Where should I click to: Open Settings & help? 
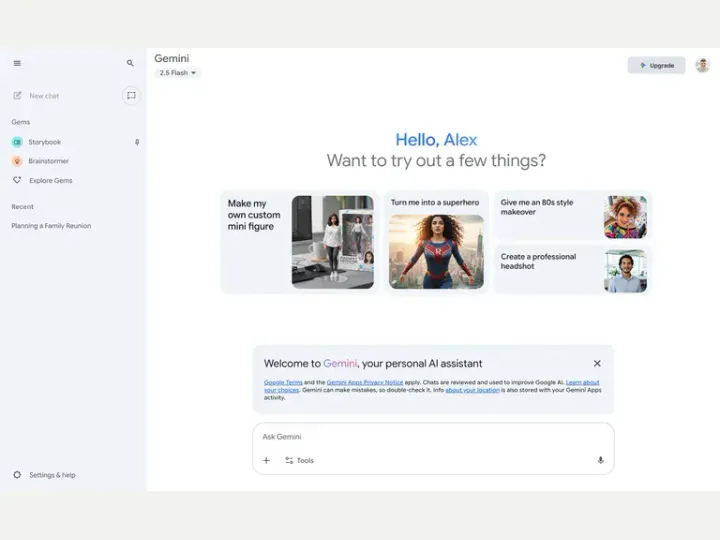pyautogui.click(x=52, y=475)
